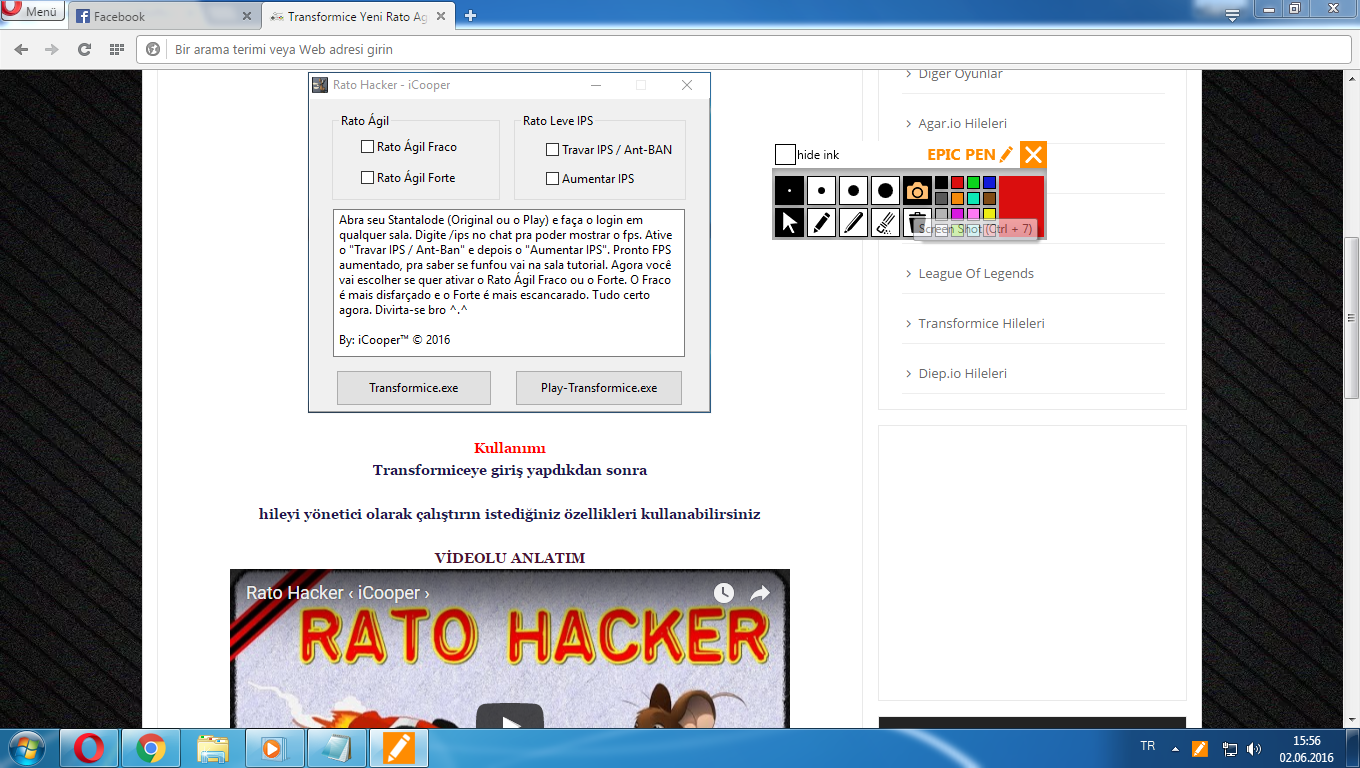Viewport: 1360px width, 768px height.
Task: Open the Speed Dial grid icon
Action: click(x=116, y=49)
